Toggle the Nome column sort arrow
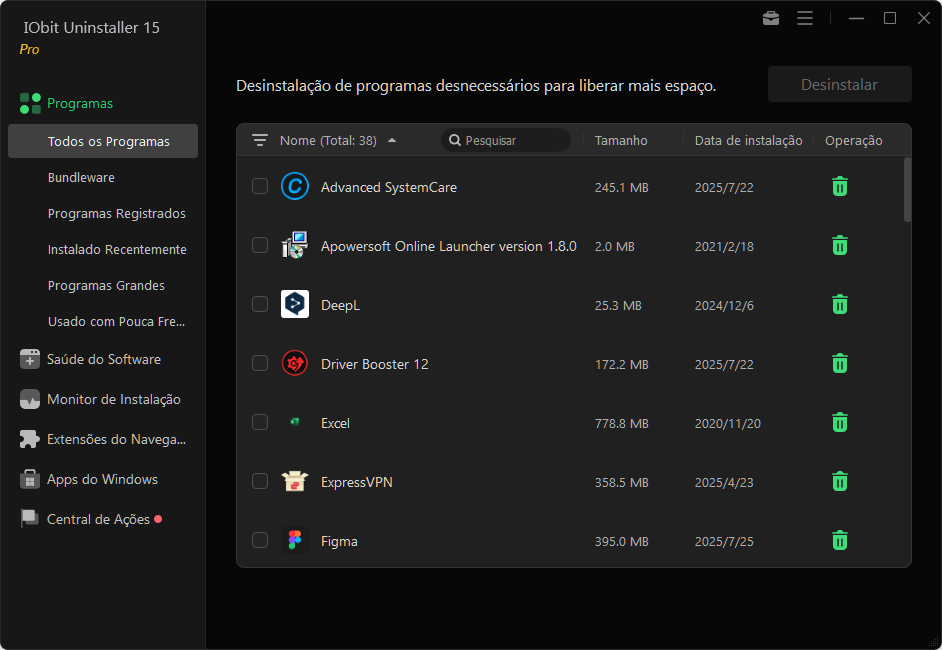Image resolution: width=942 pixels, height=650 pixels. click(x=392, y=141)
